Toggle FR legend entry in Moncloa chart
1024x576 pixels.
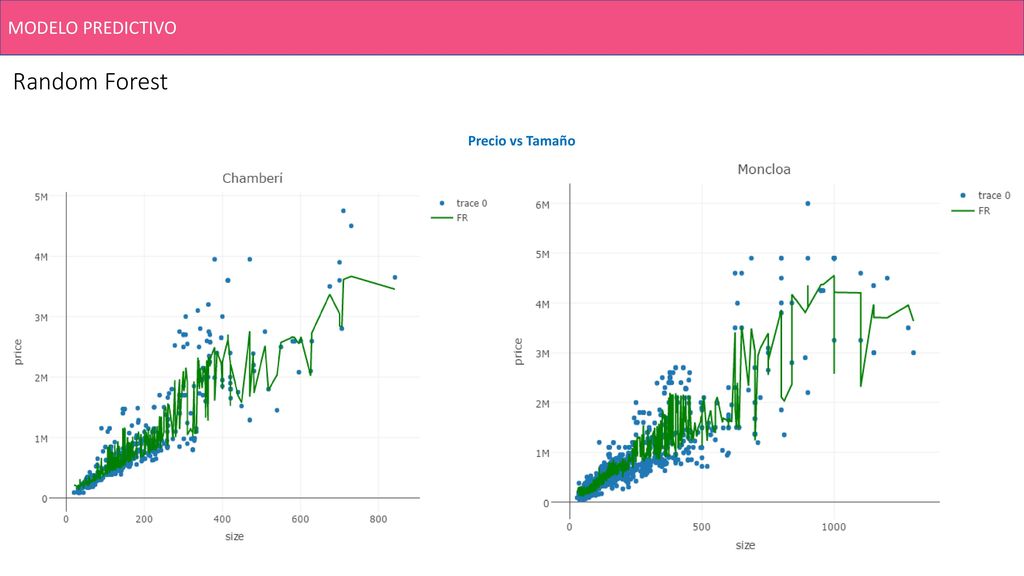972,210
